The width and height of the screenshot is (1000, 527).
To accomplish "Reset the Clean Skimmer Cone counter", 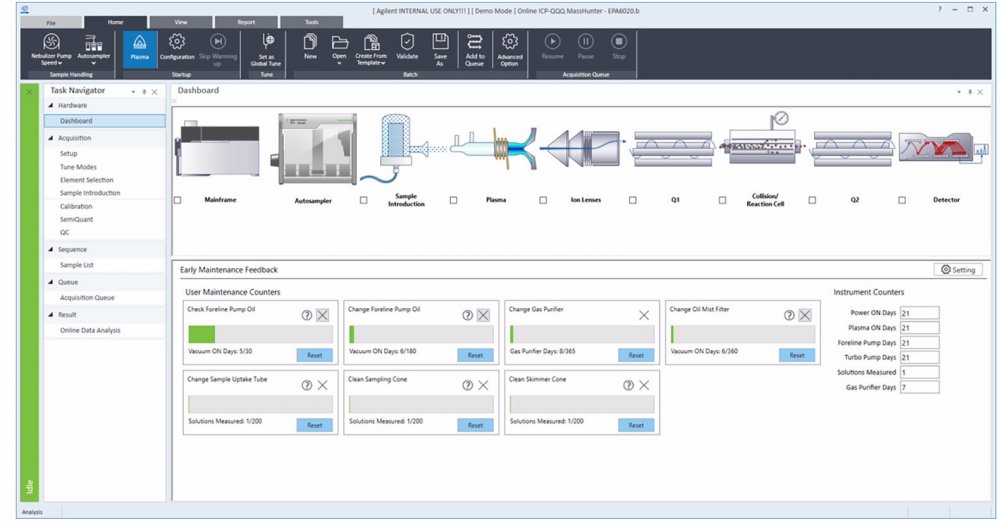I will (x=636, y=426).
